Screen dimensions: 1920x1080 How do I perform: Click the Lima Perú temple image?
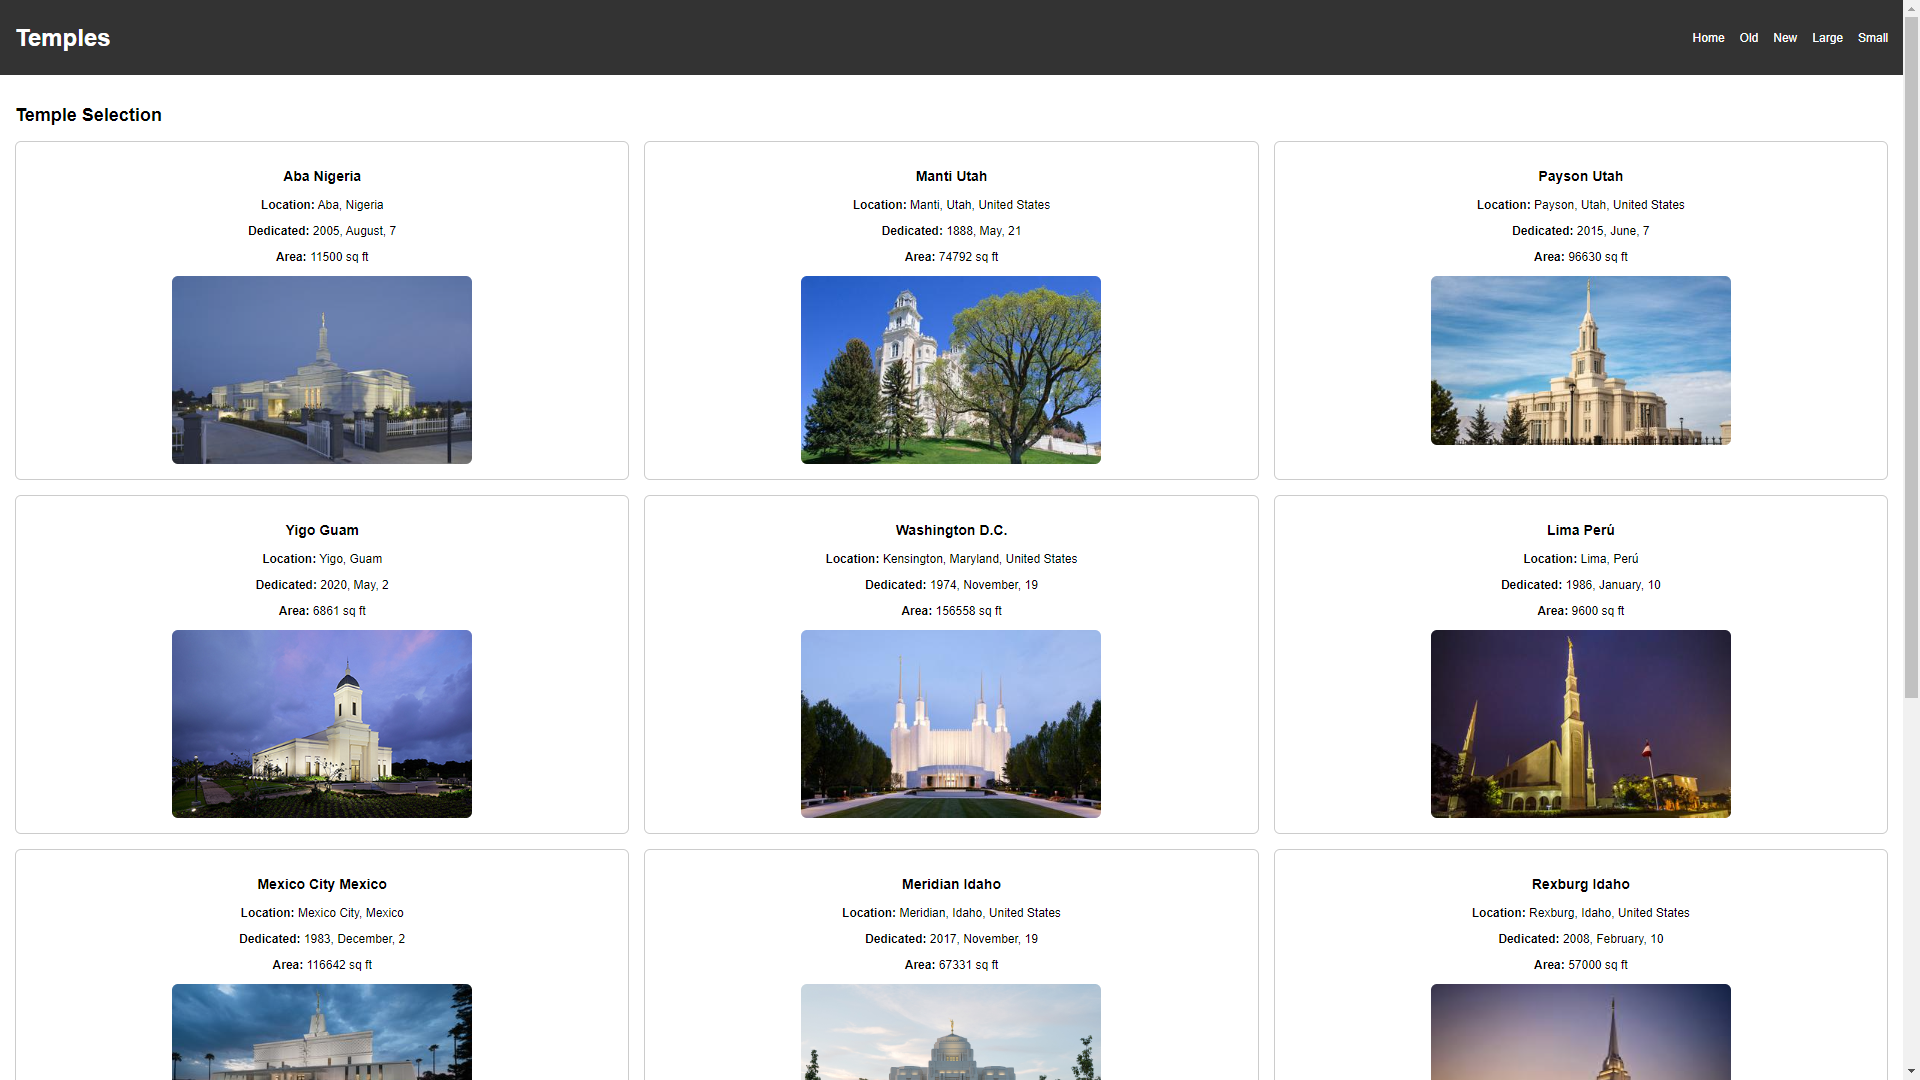tap(1580, 724)
